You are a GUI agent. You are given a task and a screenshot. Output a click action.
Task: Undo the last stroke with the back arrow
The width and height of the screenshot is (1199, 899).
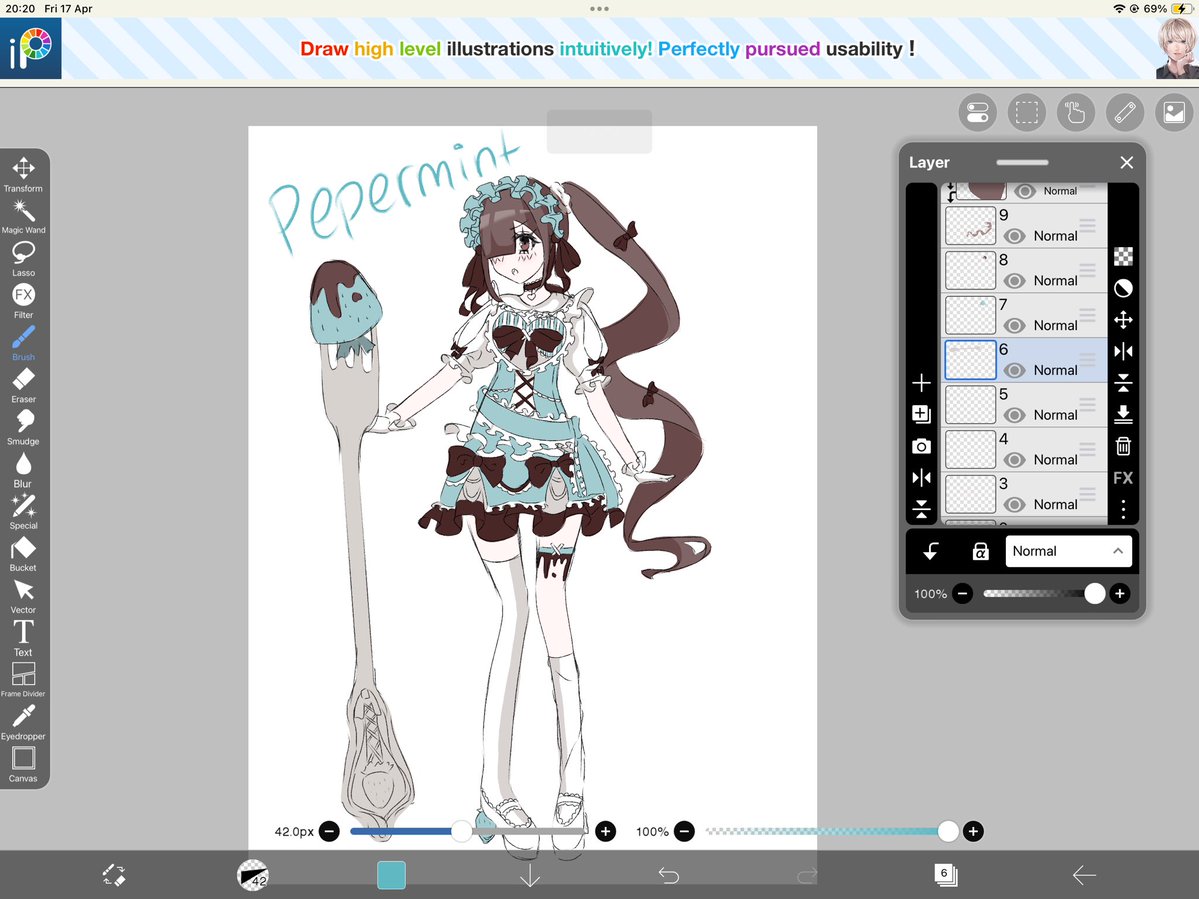(x=668, y=875)
